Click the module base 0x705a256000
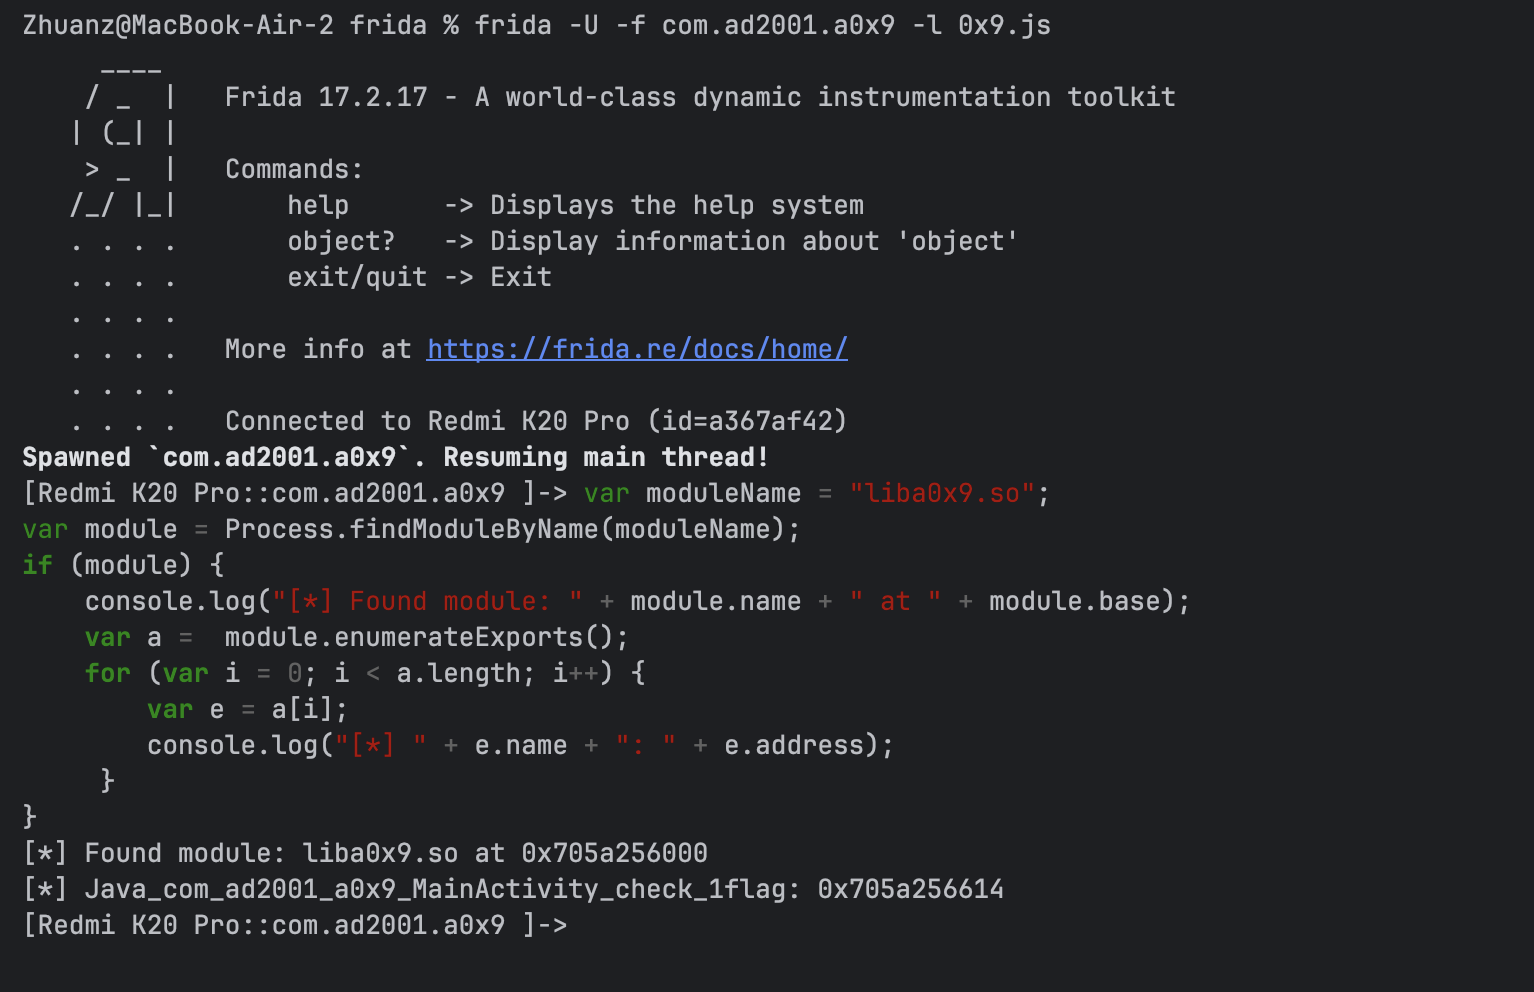Image resolution: width=1534 pixels, height=992 pixels. [614, 853]
